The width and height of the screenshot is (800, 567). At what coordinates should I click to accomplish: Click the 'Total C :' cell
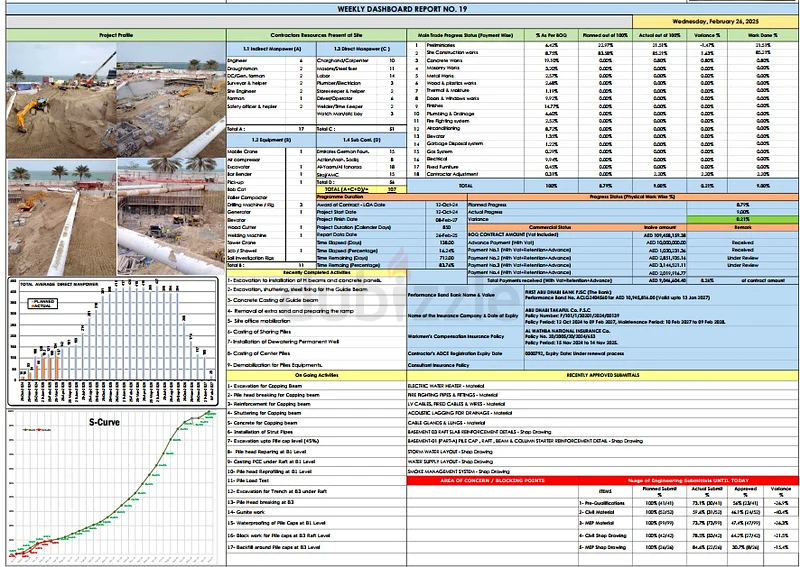pyautogui.click(x=361, y=129)
